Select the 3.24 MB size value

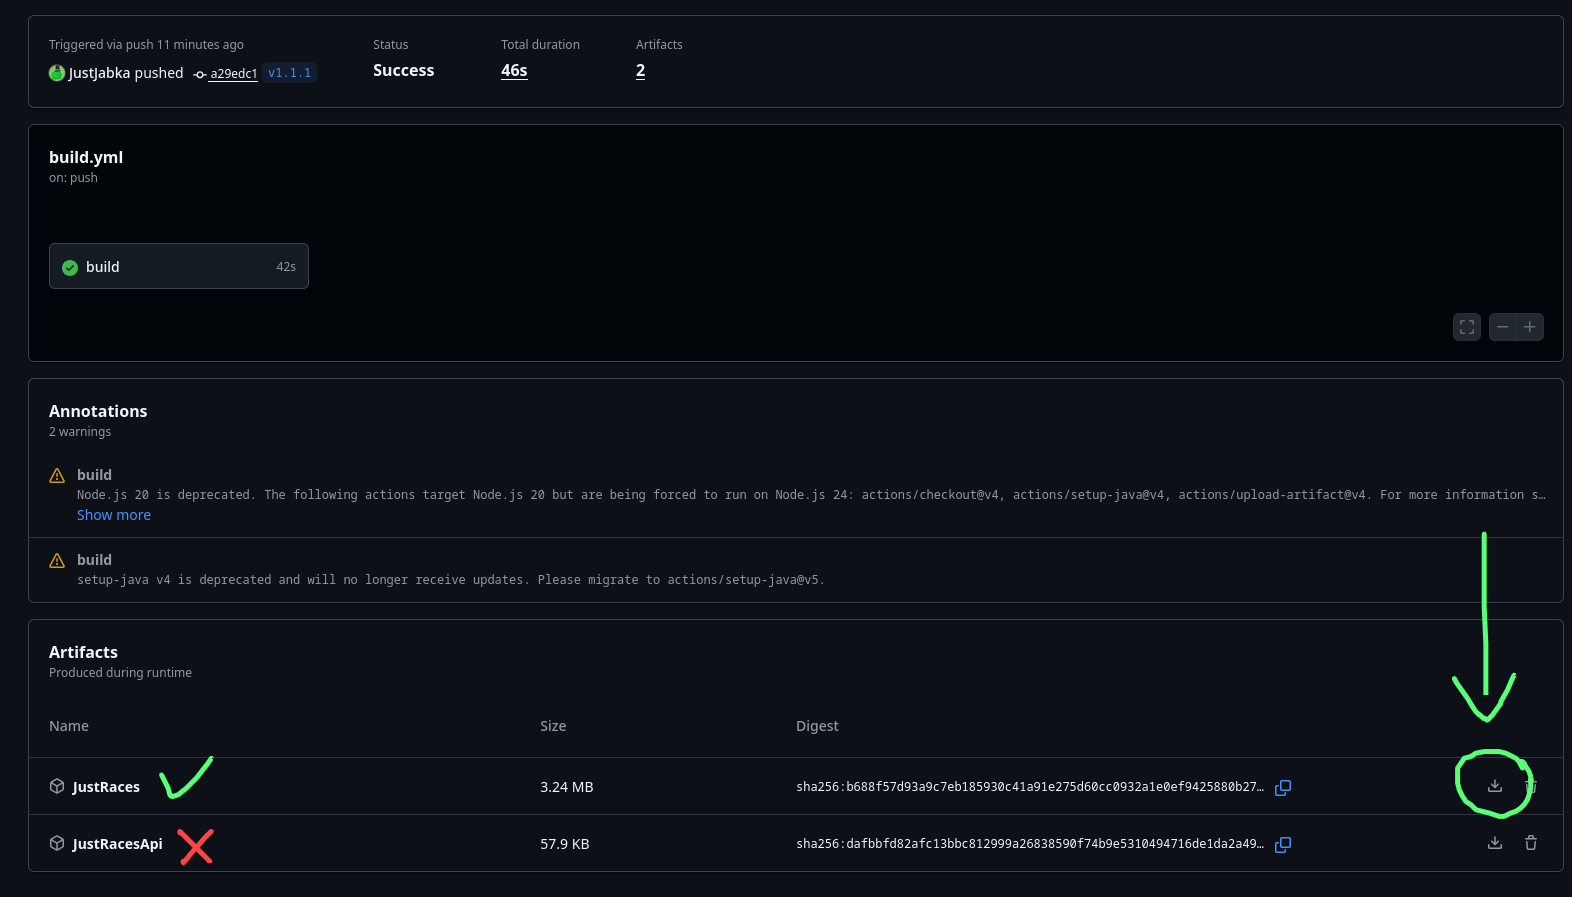(567, 787)
